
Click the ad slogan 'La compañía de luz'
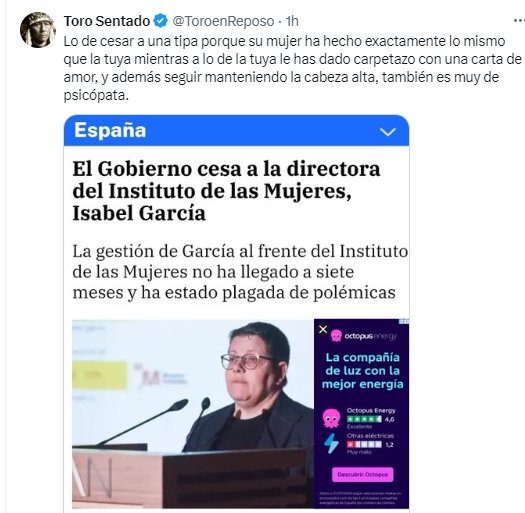[x=363, y=371]
